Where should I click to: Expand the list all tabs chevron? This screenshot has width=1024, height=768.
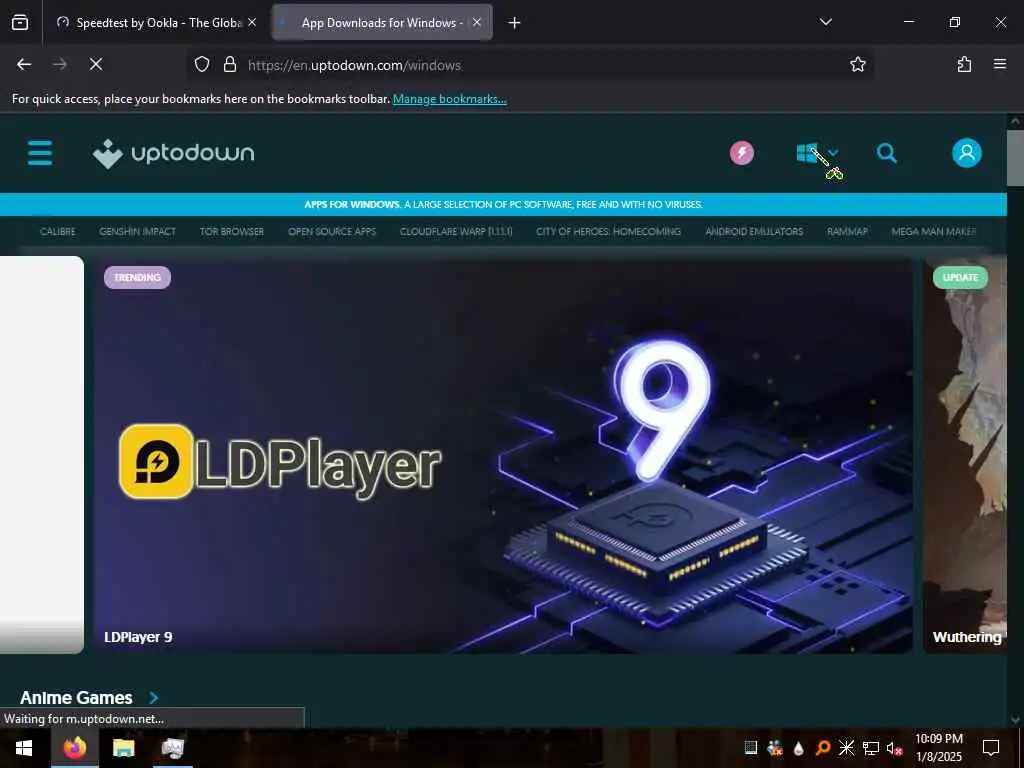pos(825,22)
